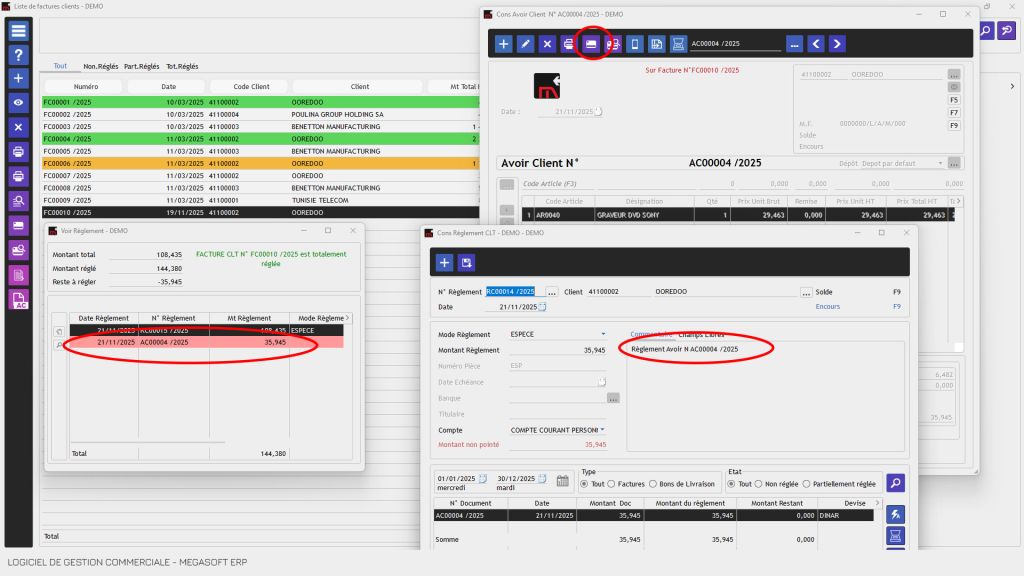Select the 'Partiellement réglée' radio button
Screen dimensions: 1024x576
807,484
